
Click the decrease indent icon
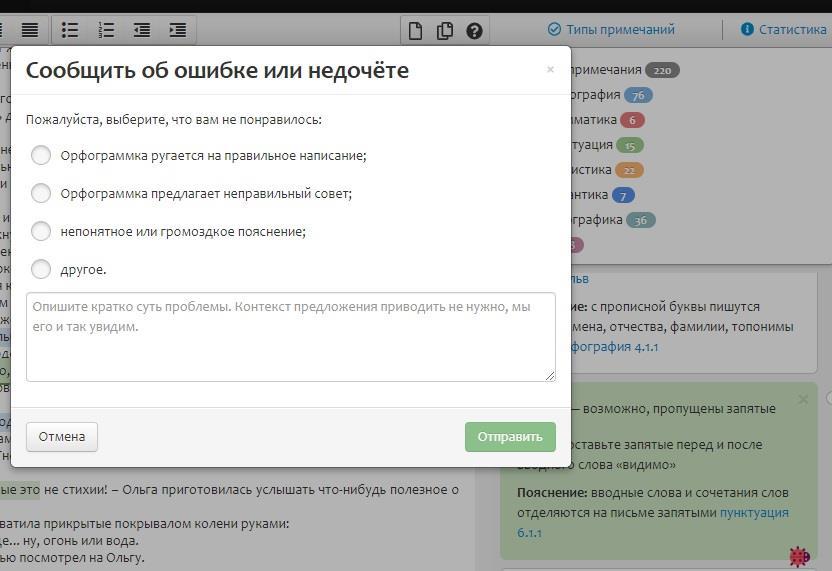click(x=142, y=30)
